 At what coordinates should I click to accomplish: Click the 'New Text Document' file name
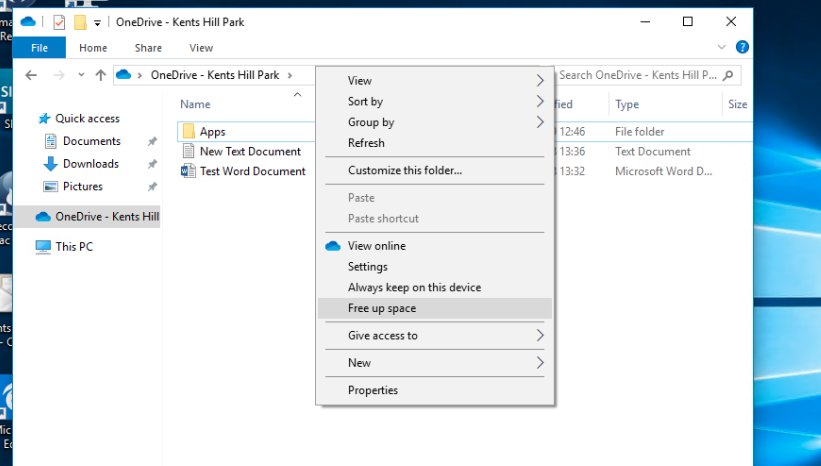250,151
